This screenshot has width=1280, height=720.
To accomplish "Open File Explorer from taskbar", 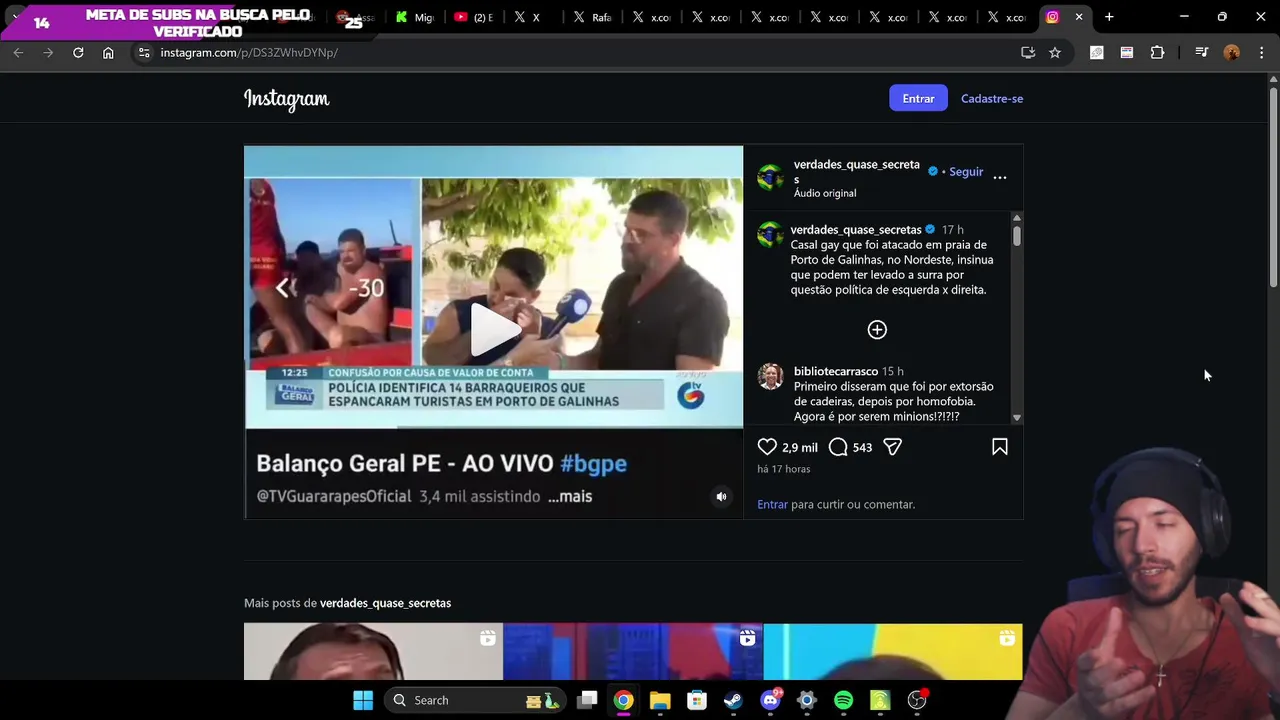I will [660, 700].
